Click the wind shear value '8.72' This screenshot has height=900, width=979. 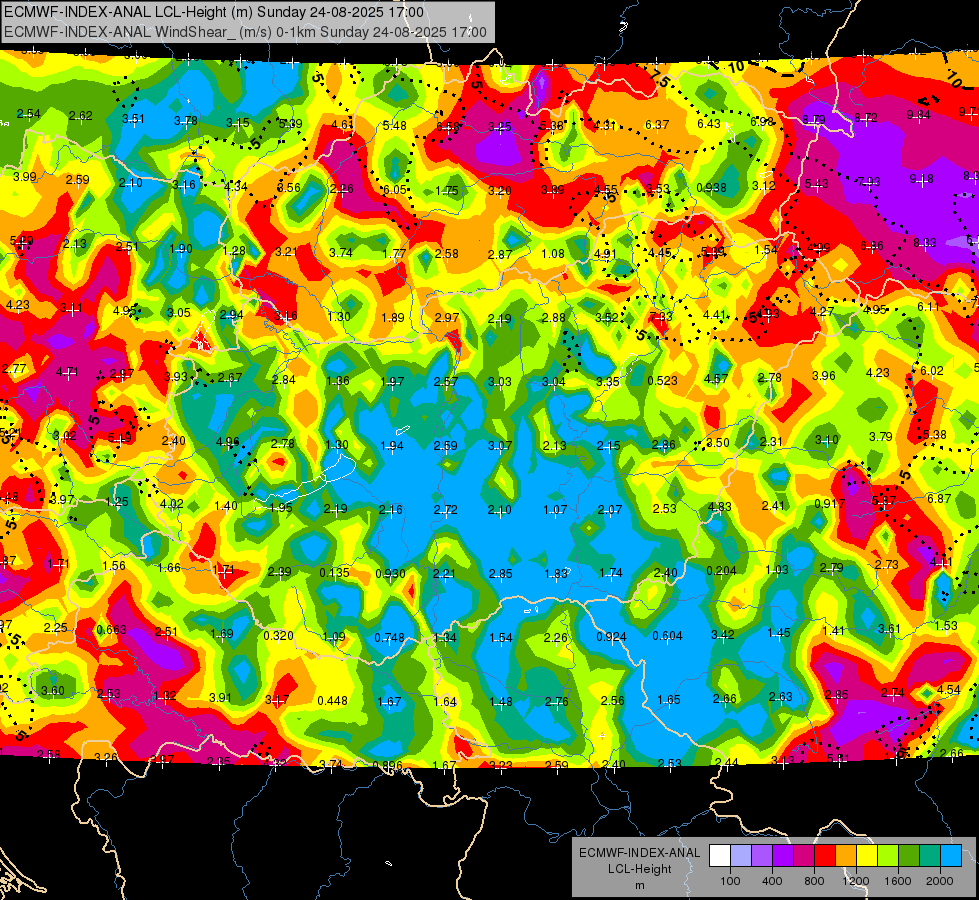pos(866,117)
